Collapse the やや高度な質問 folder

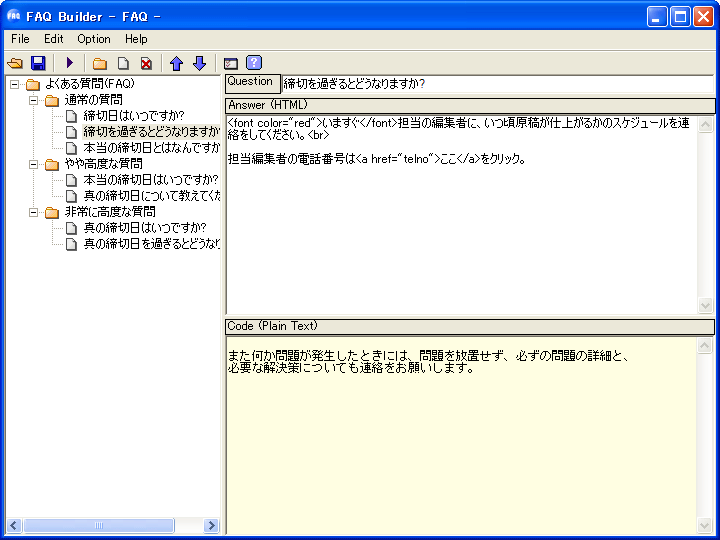[x=33, y=164]
